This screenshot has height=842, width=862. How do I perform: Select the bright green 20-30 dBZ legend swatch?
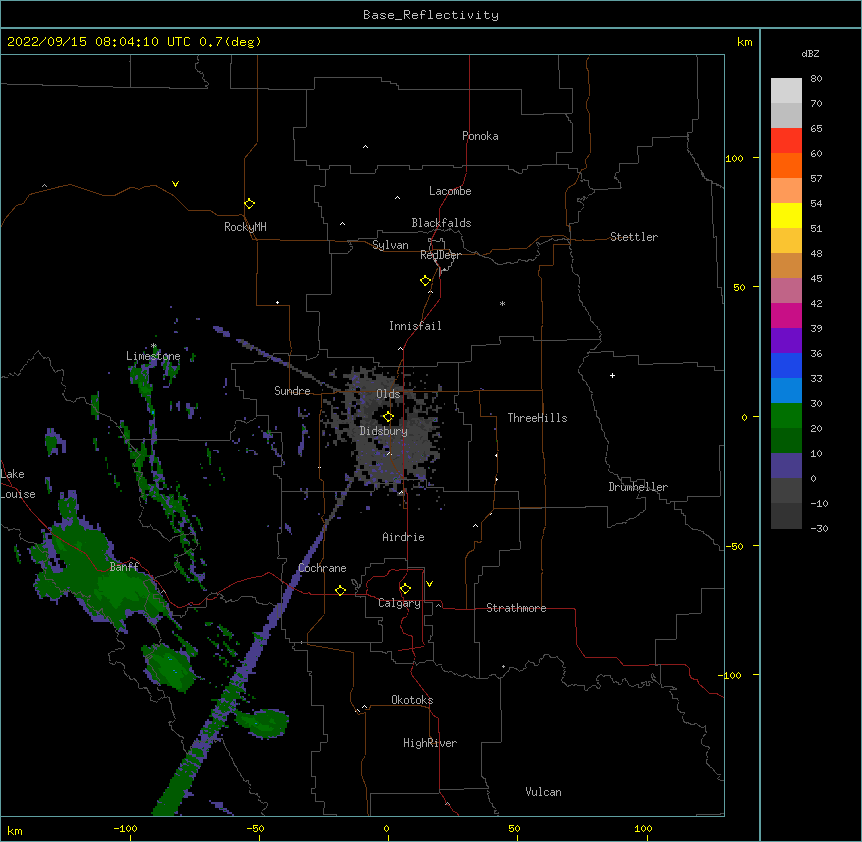tap(786, 416)
